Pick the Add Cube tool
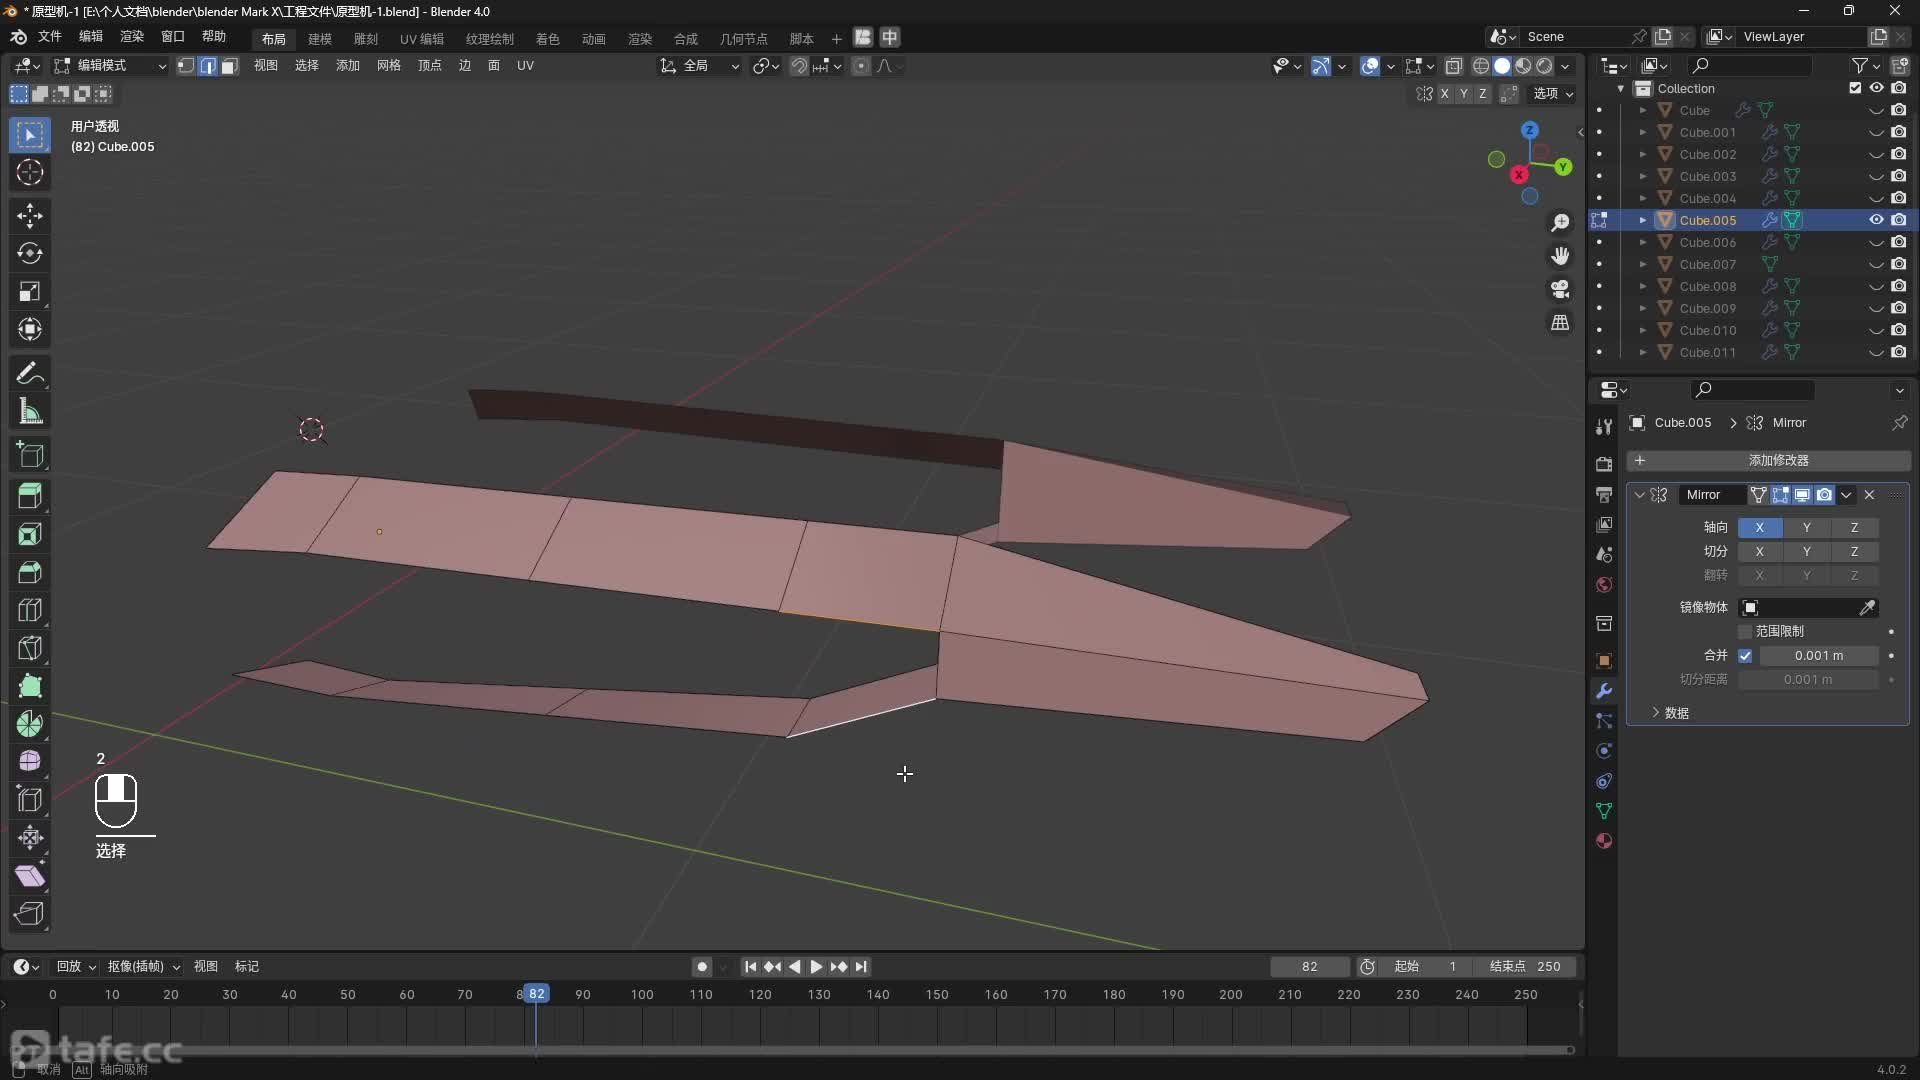 (30, 455)
